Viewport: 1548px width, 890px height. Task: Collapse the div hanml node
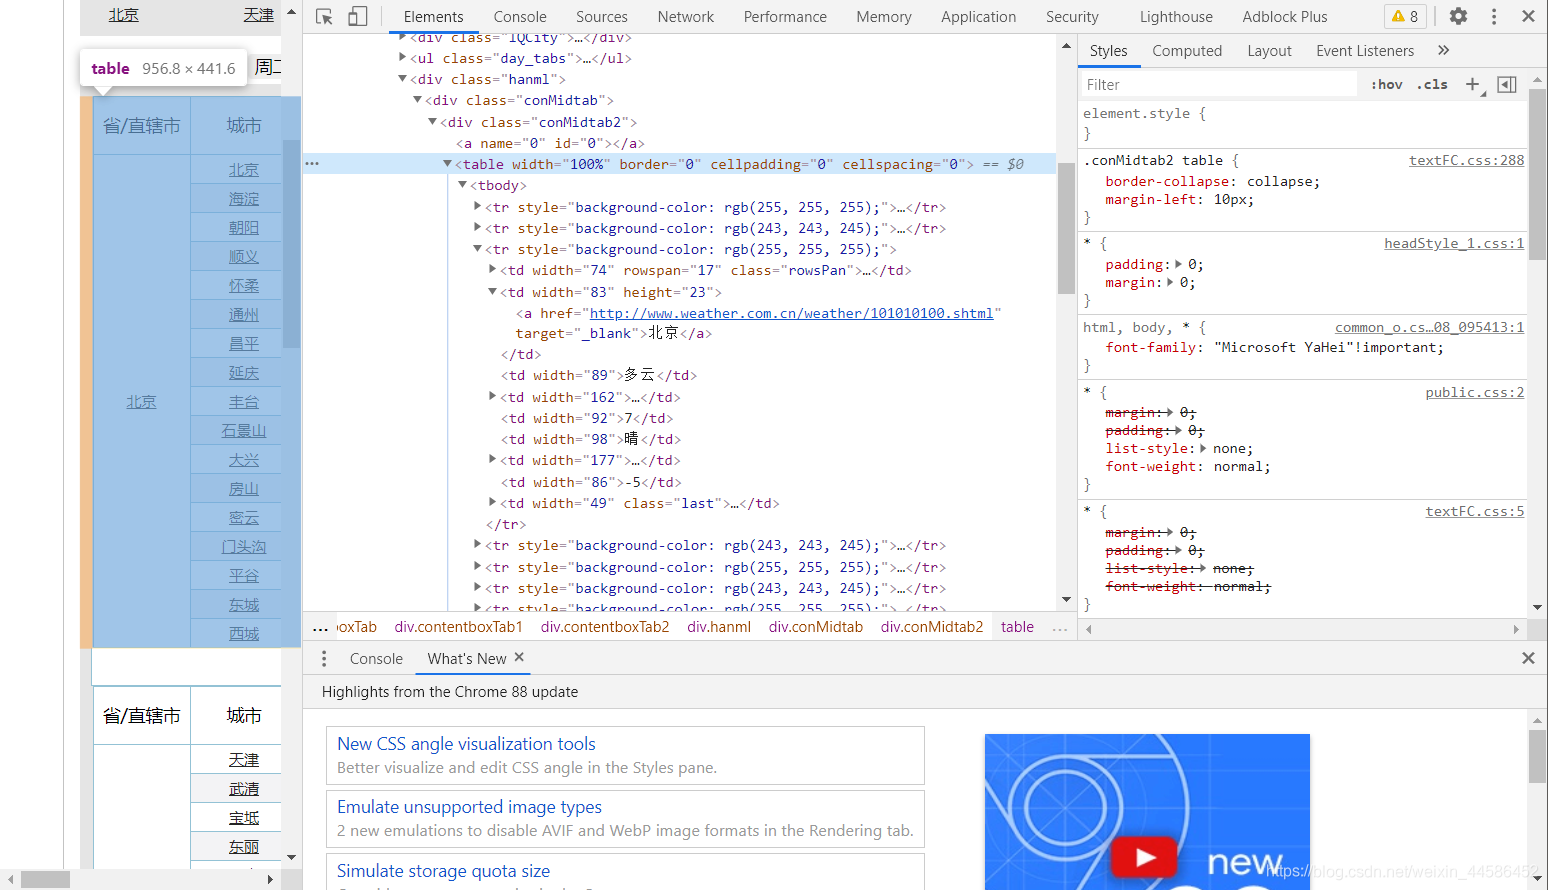tap(402, 79)
